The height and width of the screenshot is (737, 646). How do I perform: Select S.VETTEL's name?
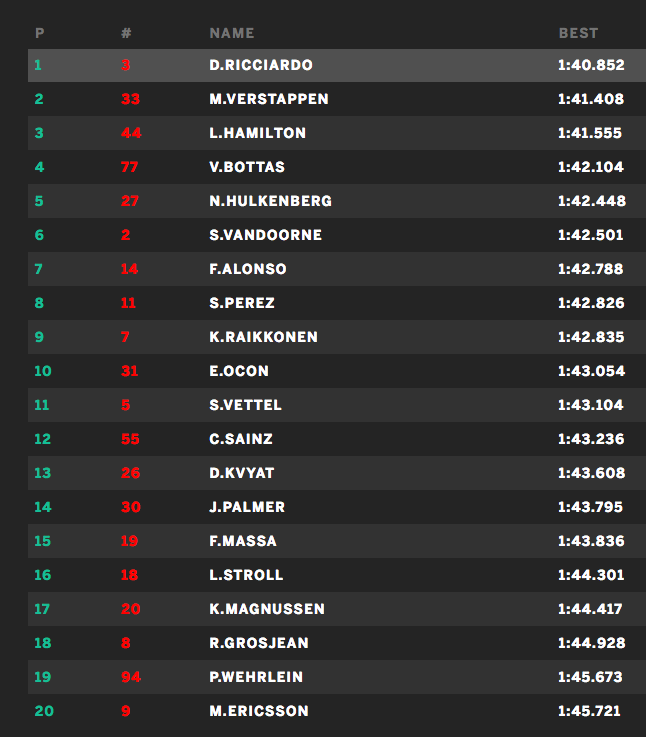click(x=246, y=405)
